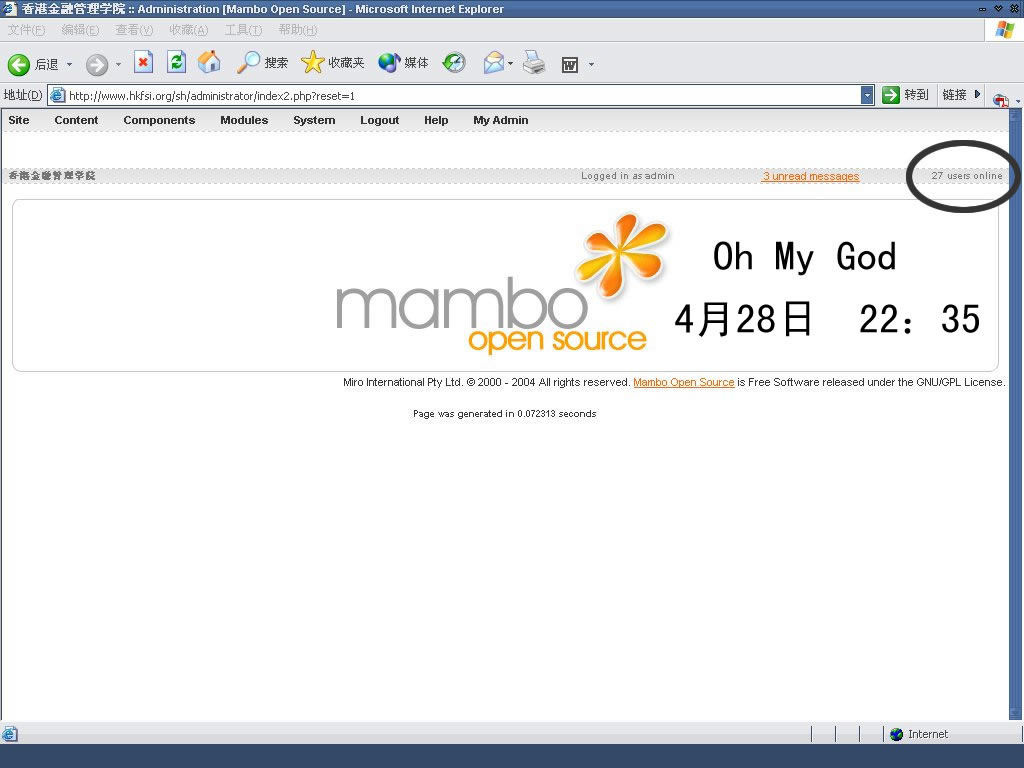Screen dimensions: 1024x768
Task: Open the Forward history dropdown arrow
Action: pos(118,64)
